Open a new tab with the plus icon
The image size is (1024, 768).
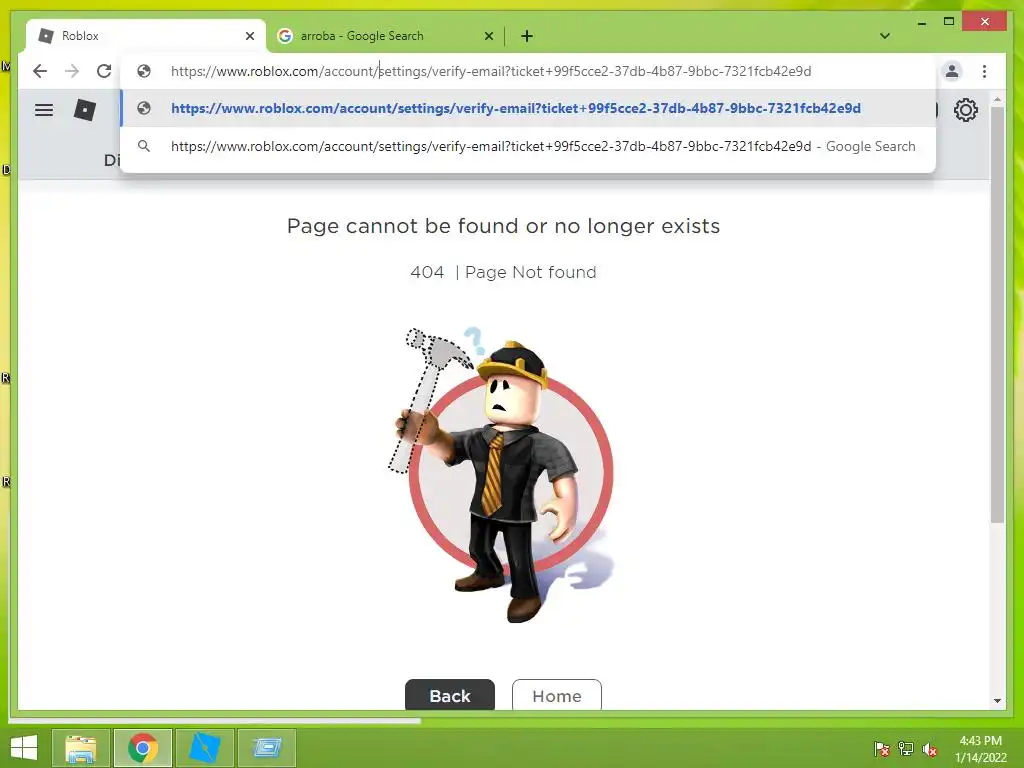(527, 37)
